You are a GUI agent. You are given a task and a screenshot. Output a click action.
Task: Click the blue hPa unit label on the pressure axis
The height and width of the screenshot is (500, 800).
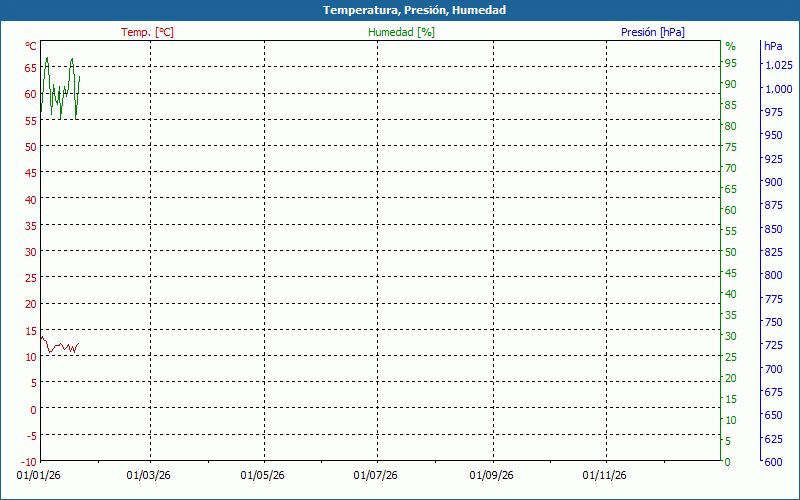click(x=773, y=46)
